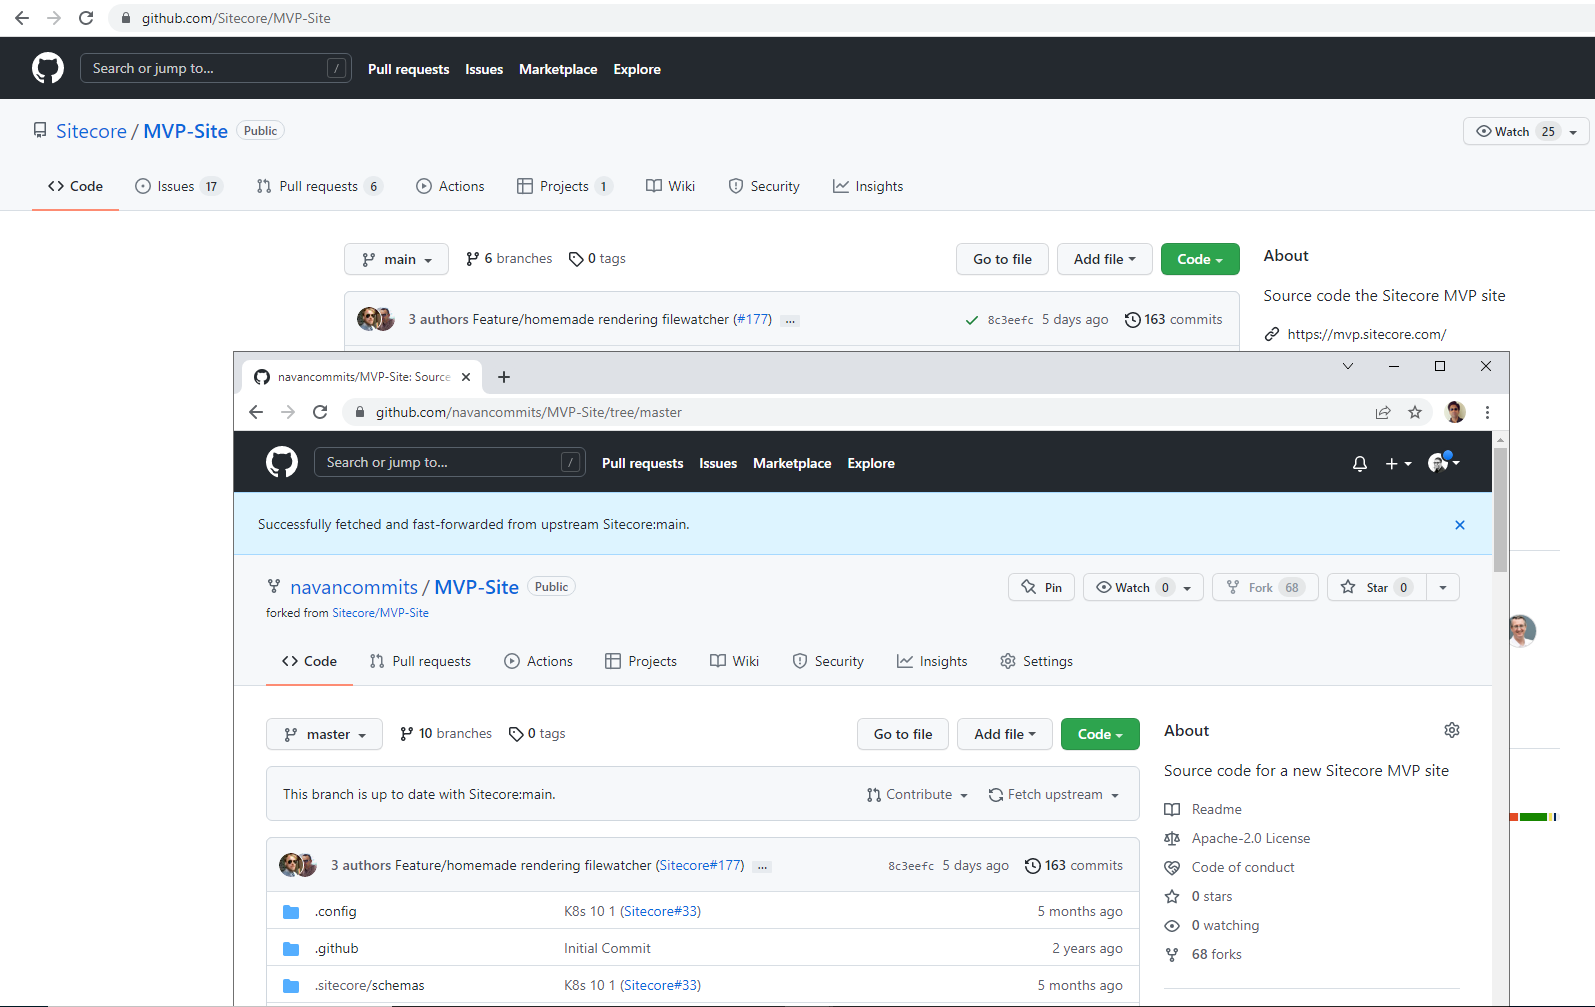1595x1007 pixels.
Task: Click Go to file in front window
Action: tap(903, 734)
